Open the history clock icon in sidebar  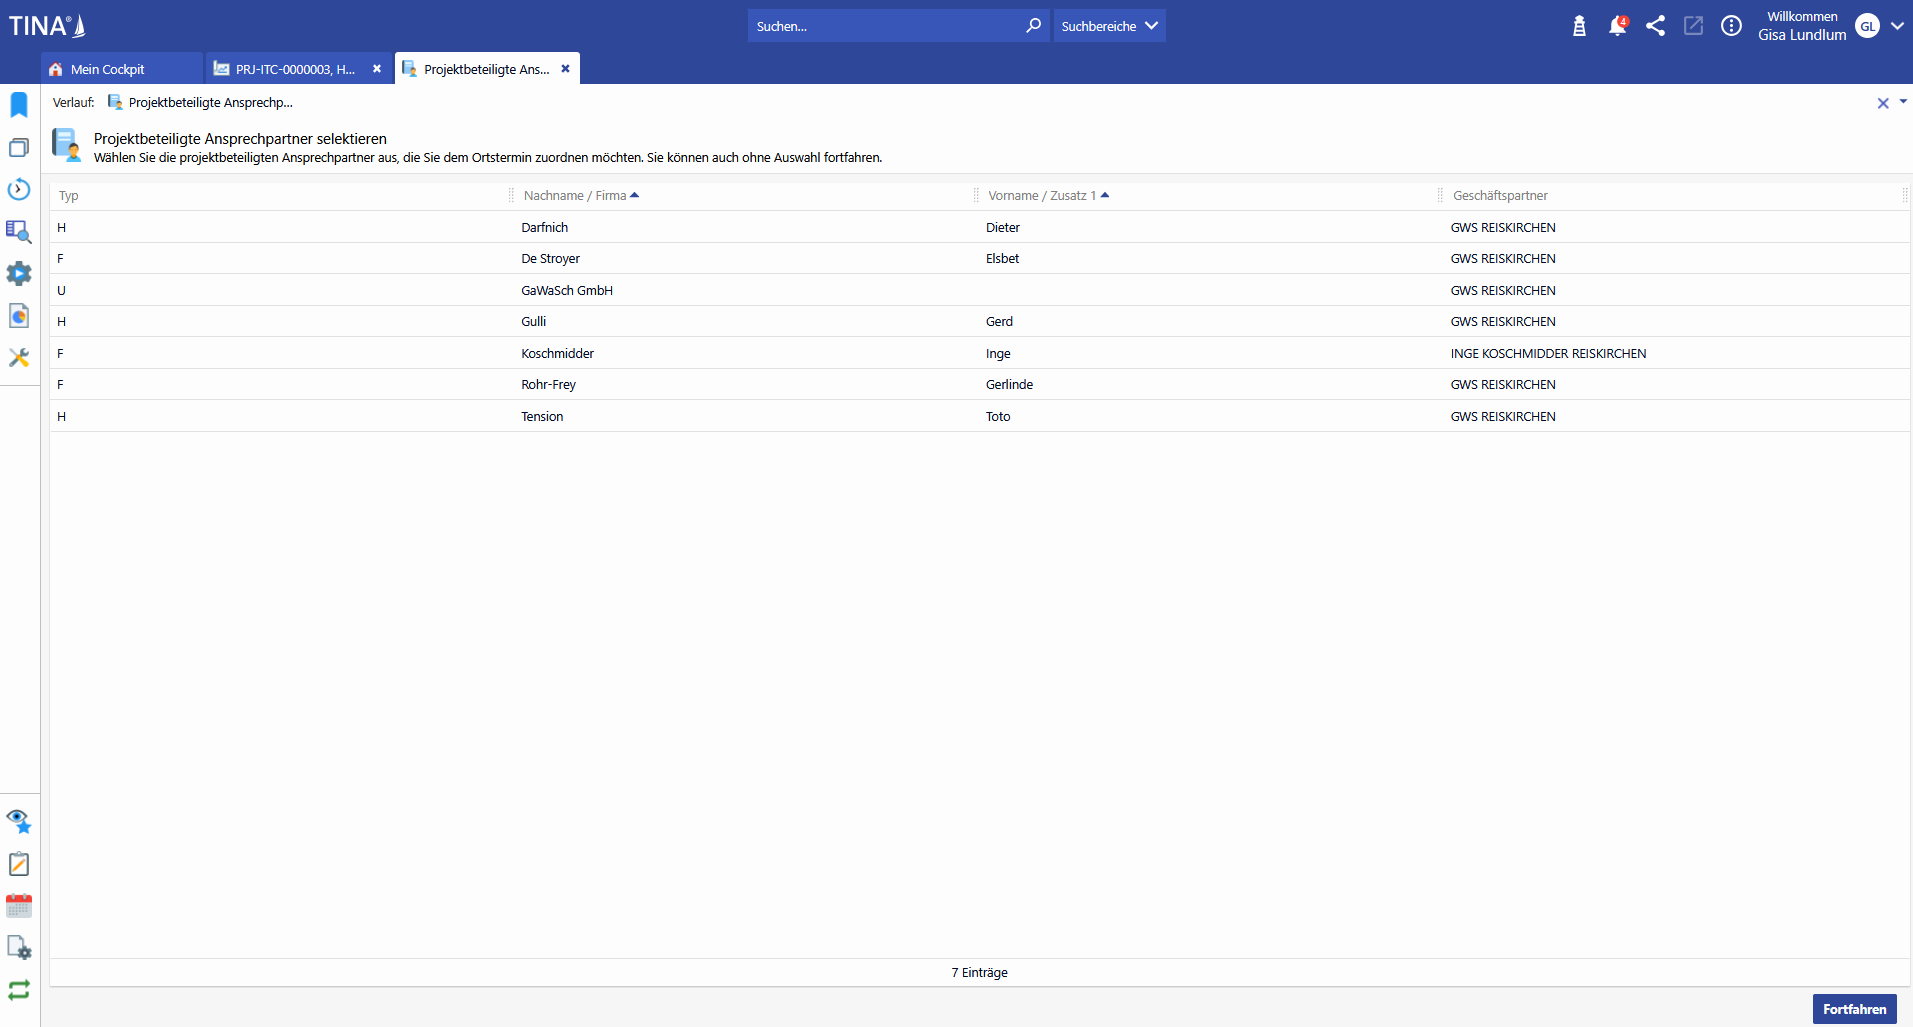click(x=19, y=189)
